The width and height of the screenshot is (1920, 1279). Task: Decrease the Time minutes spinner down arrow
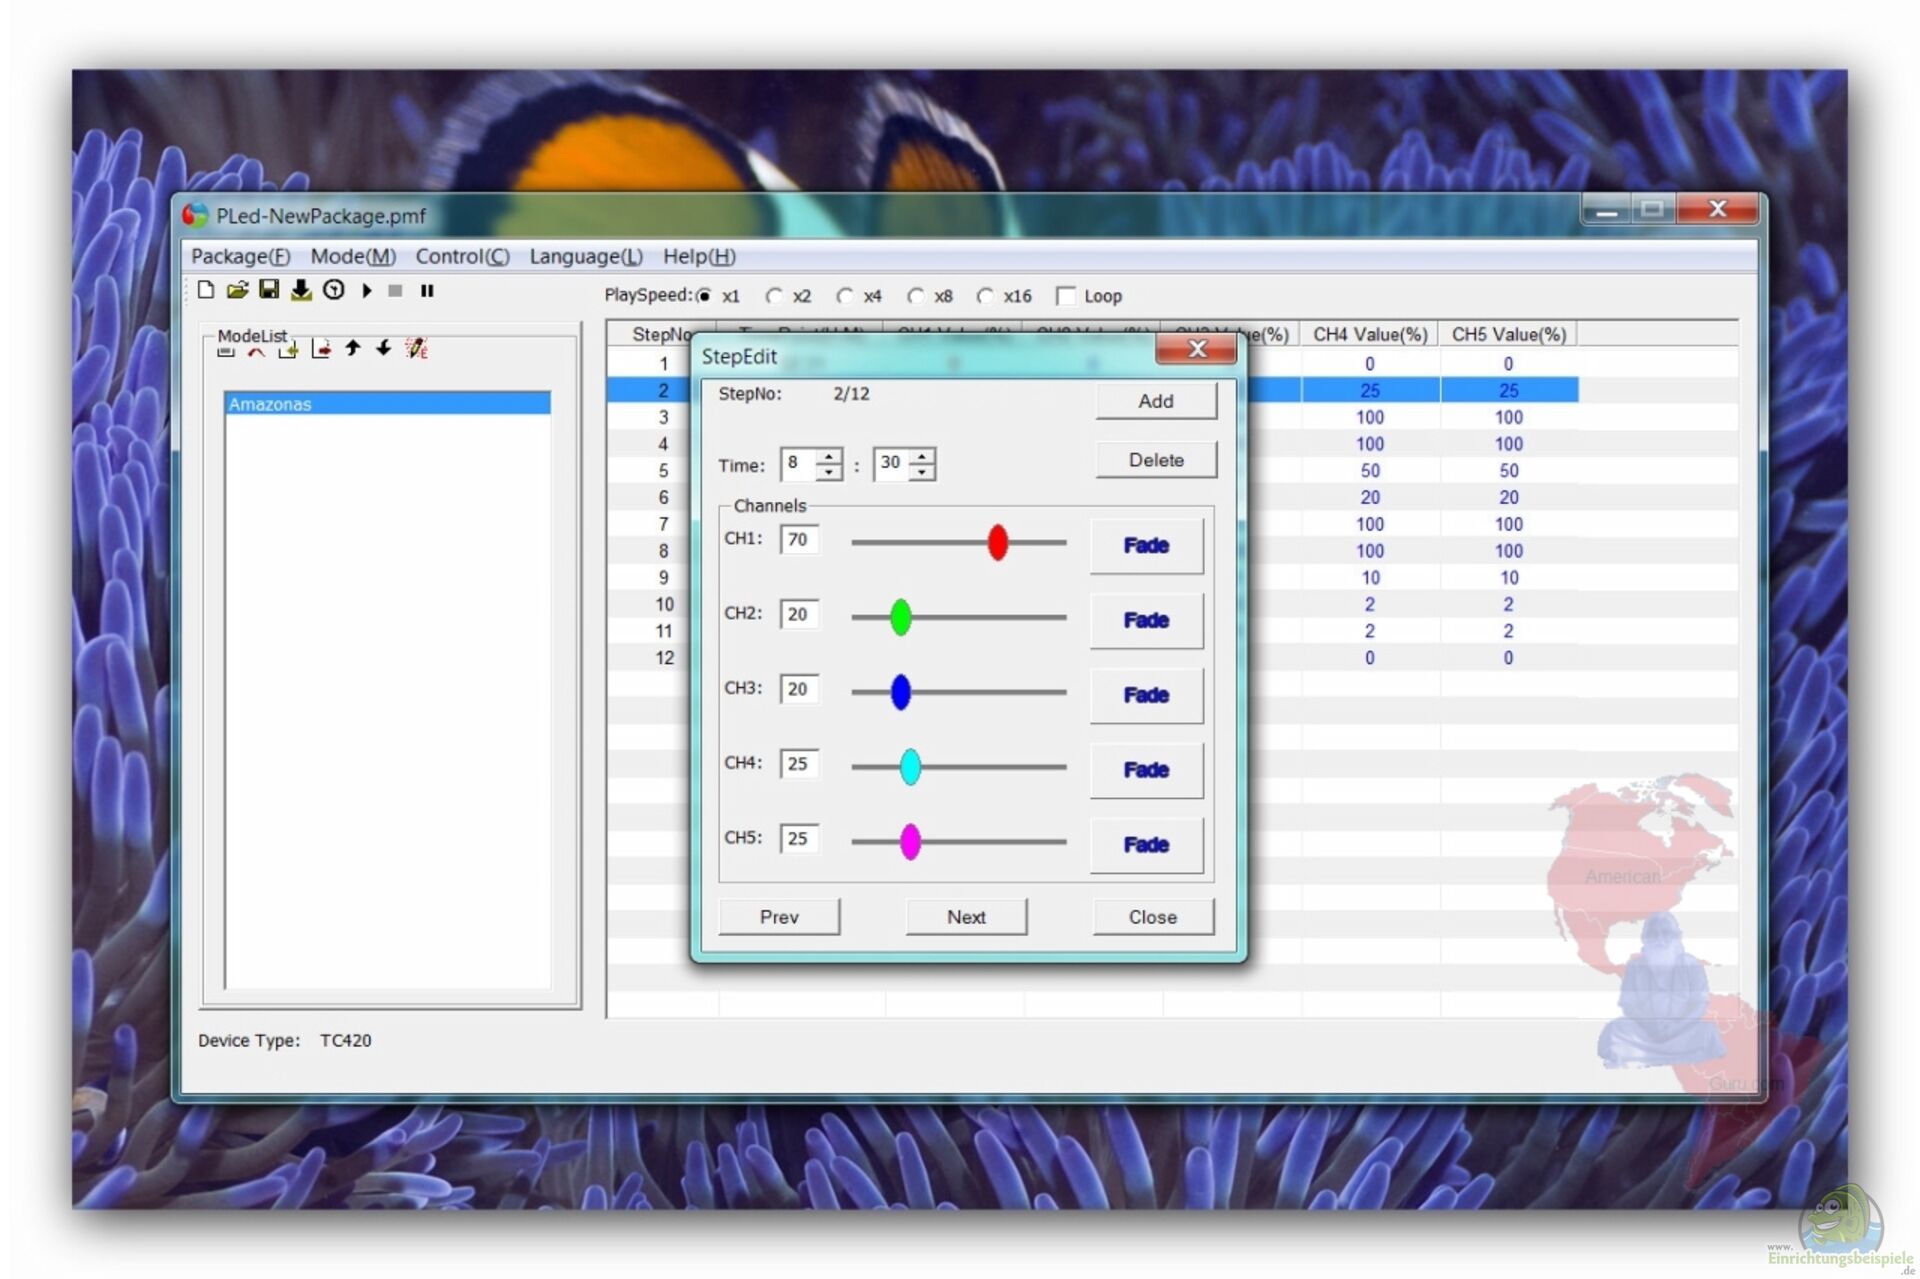[x=922, y=472]
